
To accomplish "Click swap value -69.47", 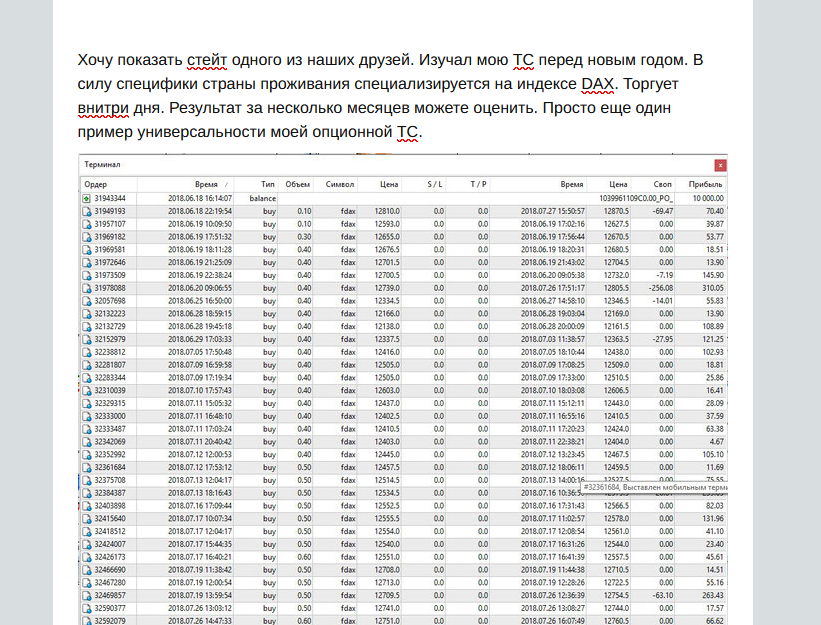I will [x=663, y=211].
